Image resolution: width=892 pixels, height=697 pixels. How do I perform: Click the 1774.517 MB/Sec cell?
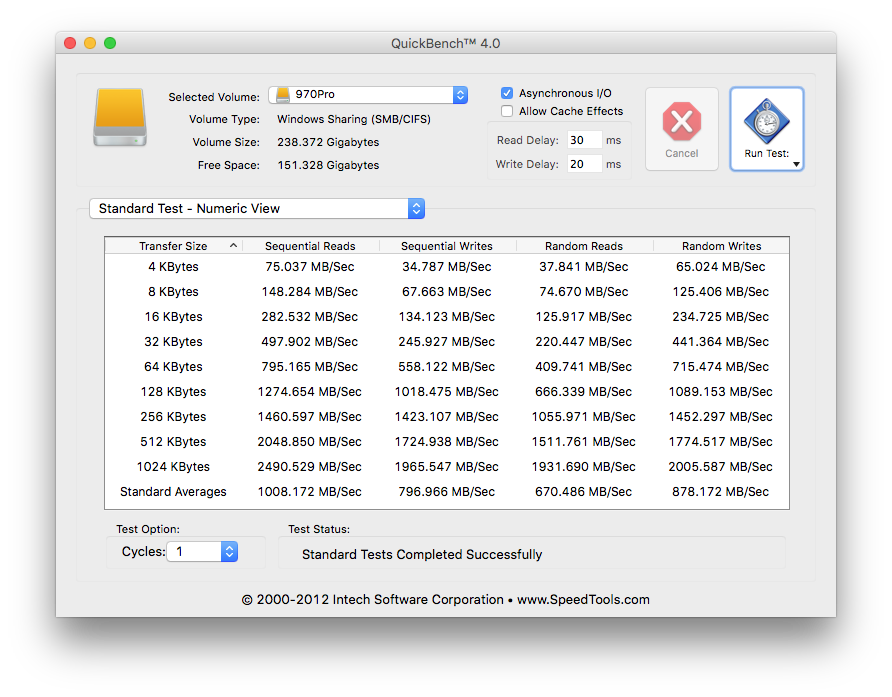(x=721, y=442)
